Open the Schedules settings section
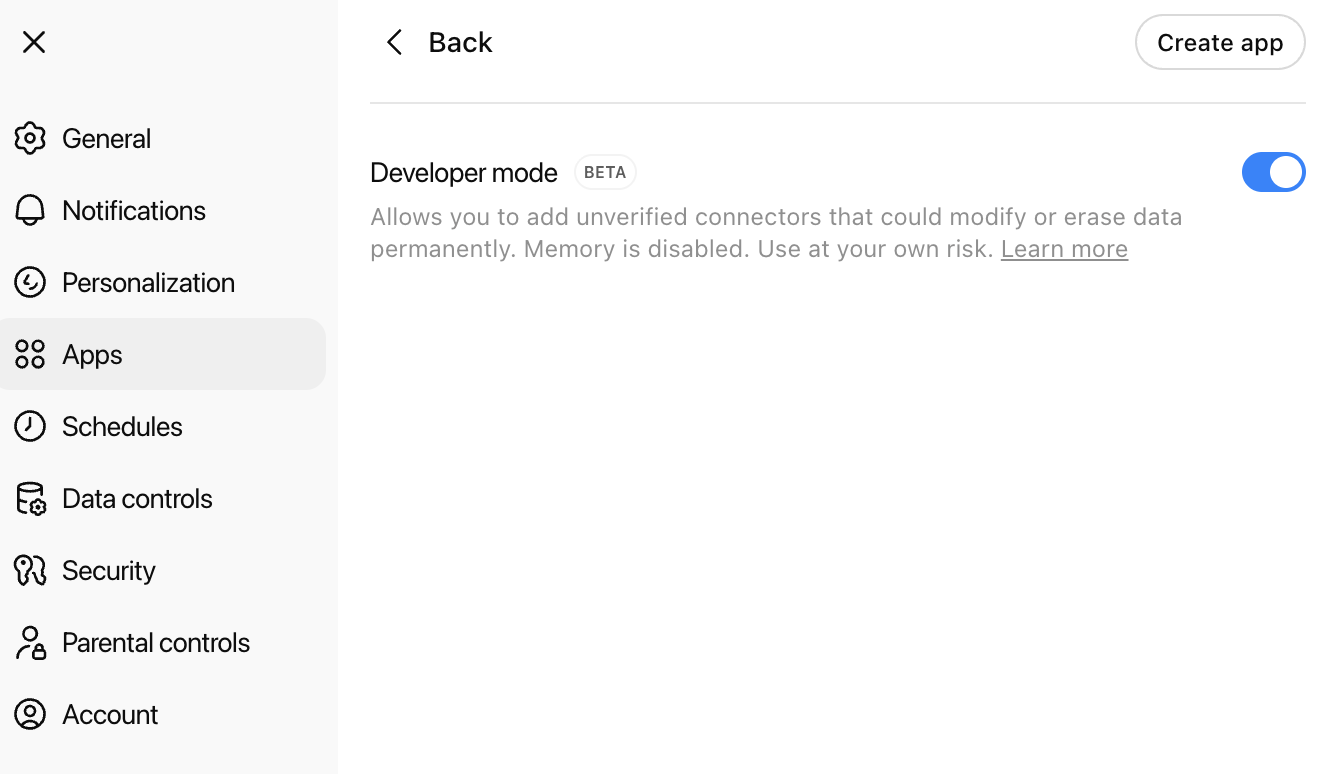This screenshot has width=1323, height=774. [122, 426]
